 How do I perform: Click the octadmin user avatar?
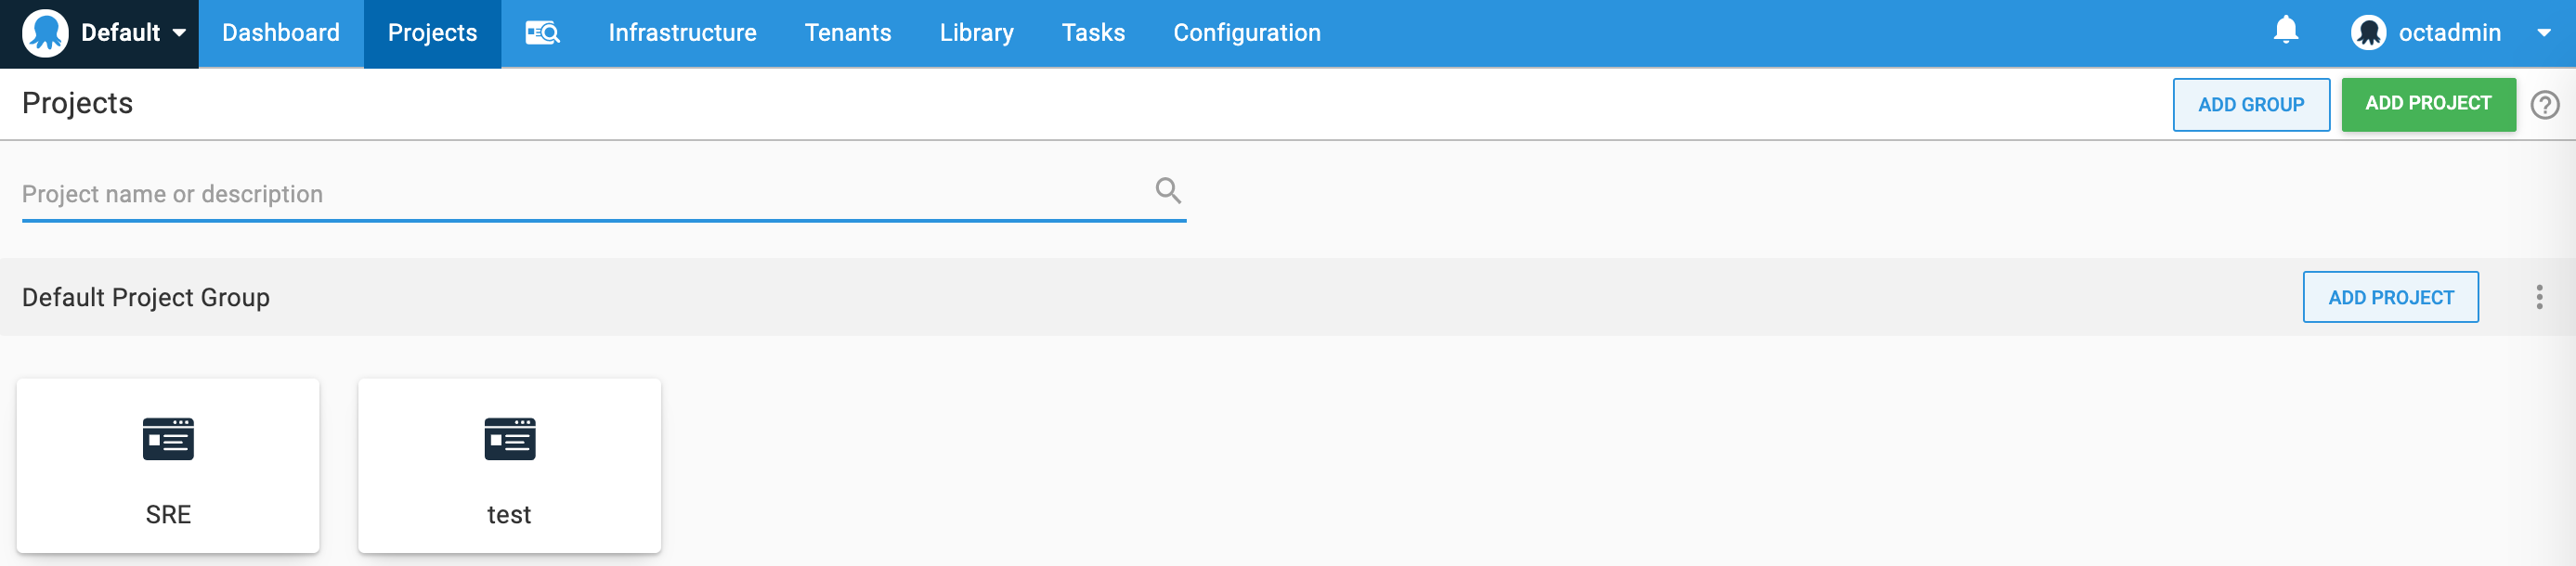2368,33
